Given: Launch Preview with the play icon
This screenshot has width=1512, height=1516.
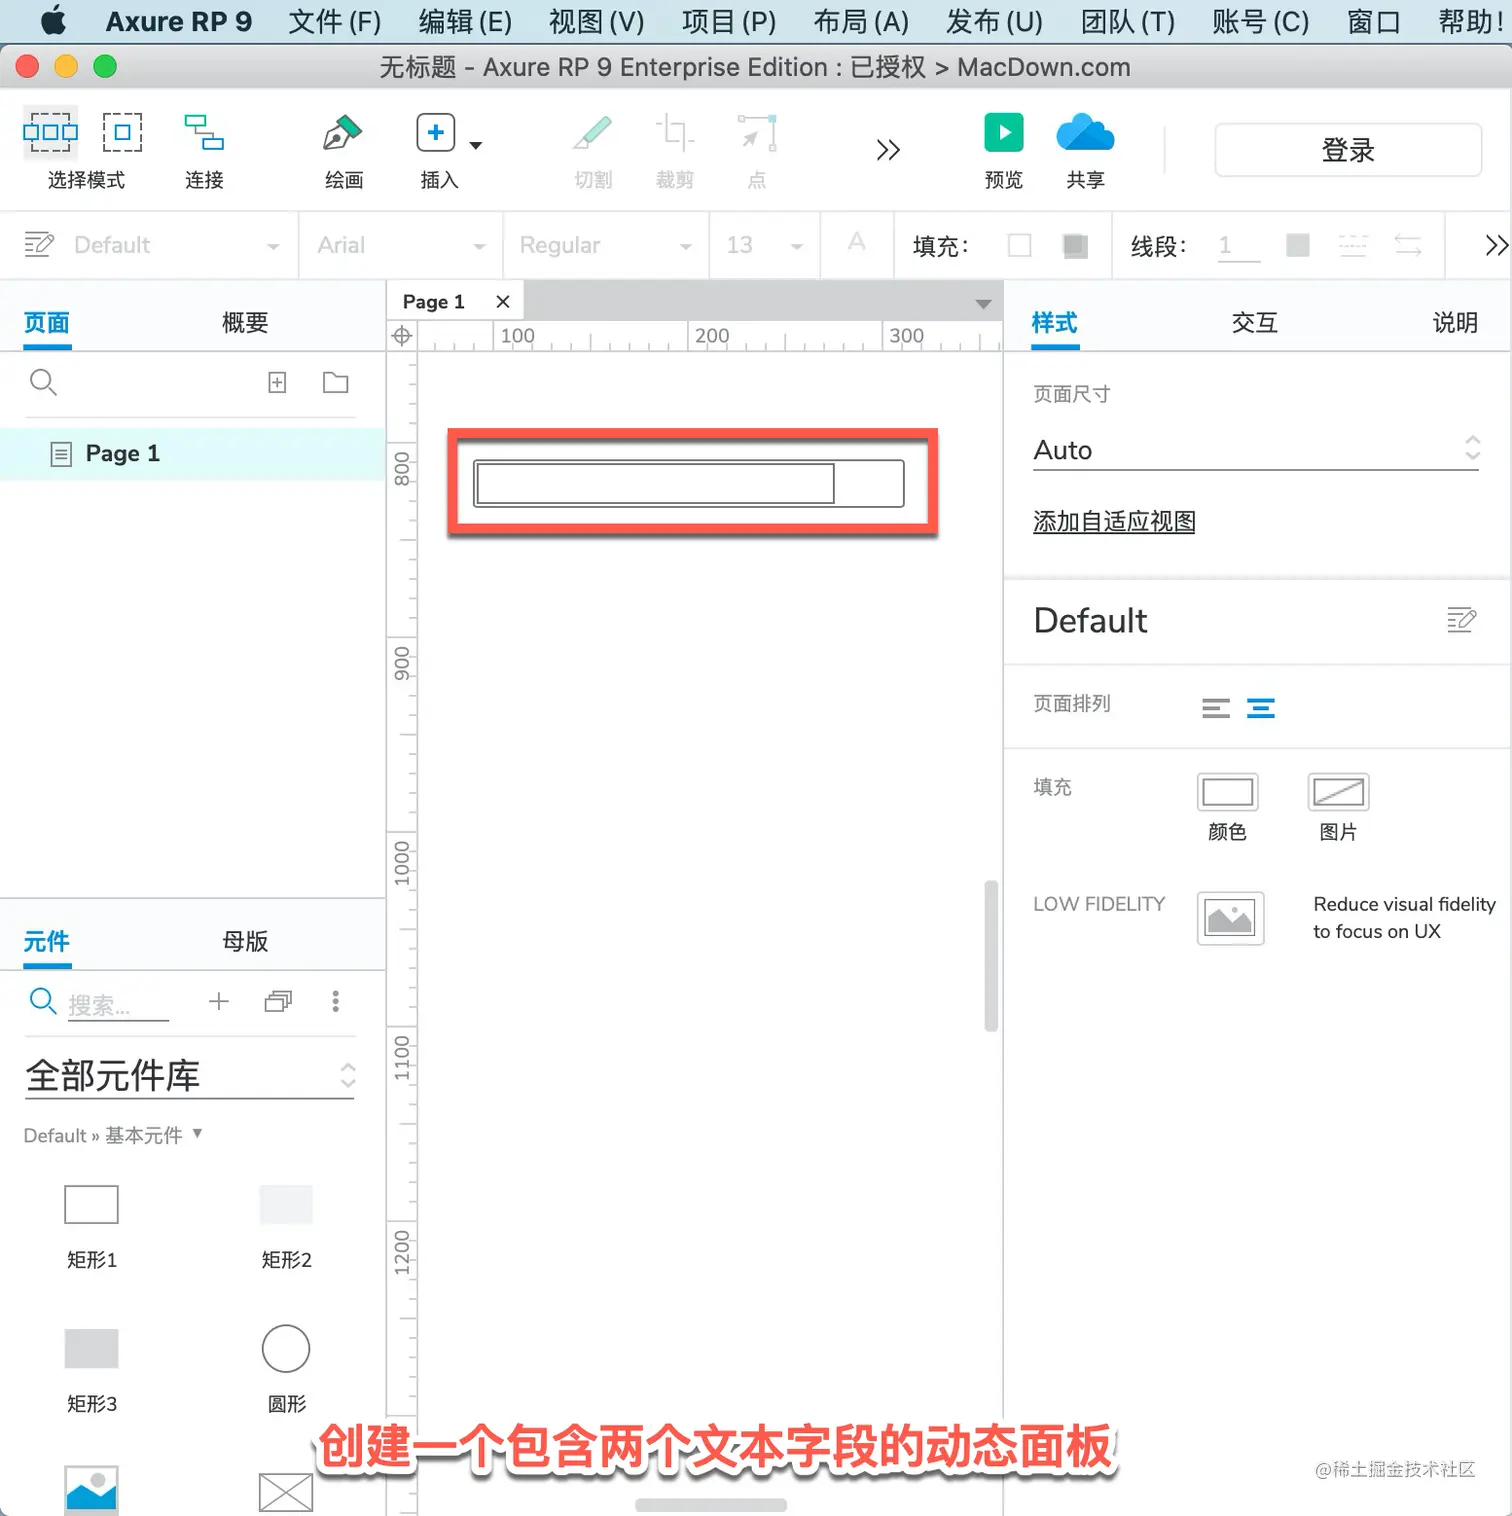Looking at the screenshot, I should tap(1004, 132).
